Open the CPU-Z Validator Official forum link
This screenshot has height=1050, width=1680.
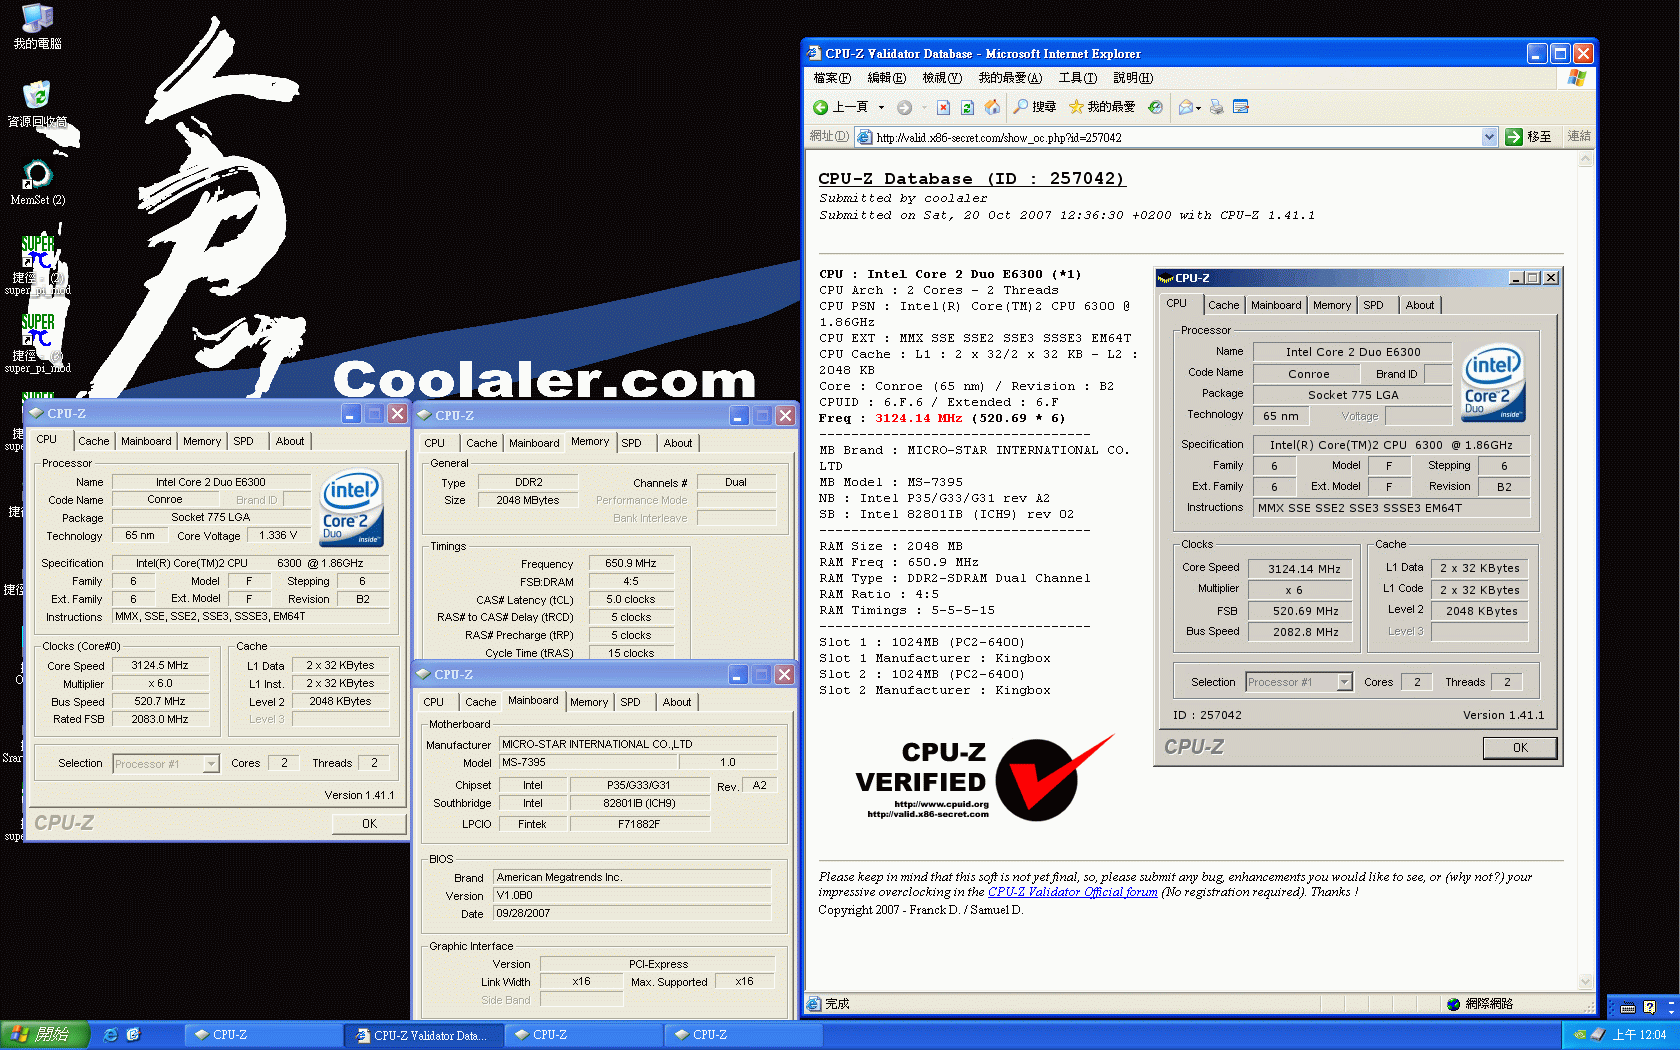(1073, 892)
